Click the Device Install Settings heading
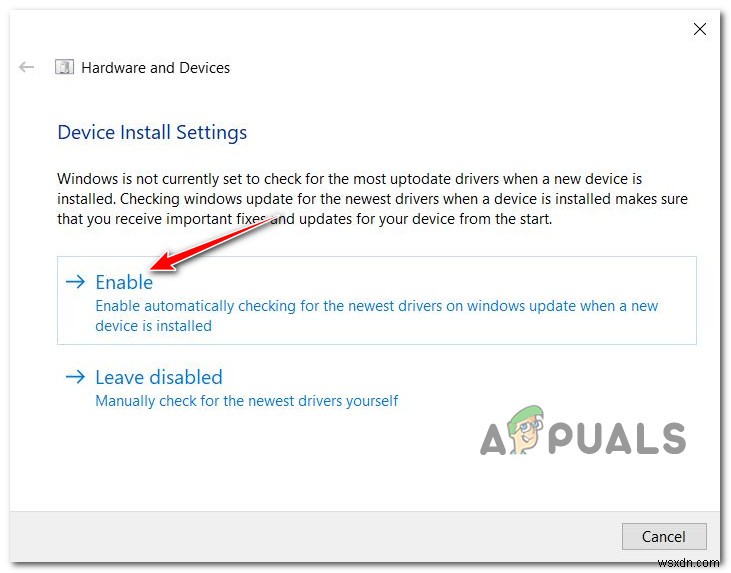Viewport: 731px width, 573px height. point(152,132)
